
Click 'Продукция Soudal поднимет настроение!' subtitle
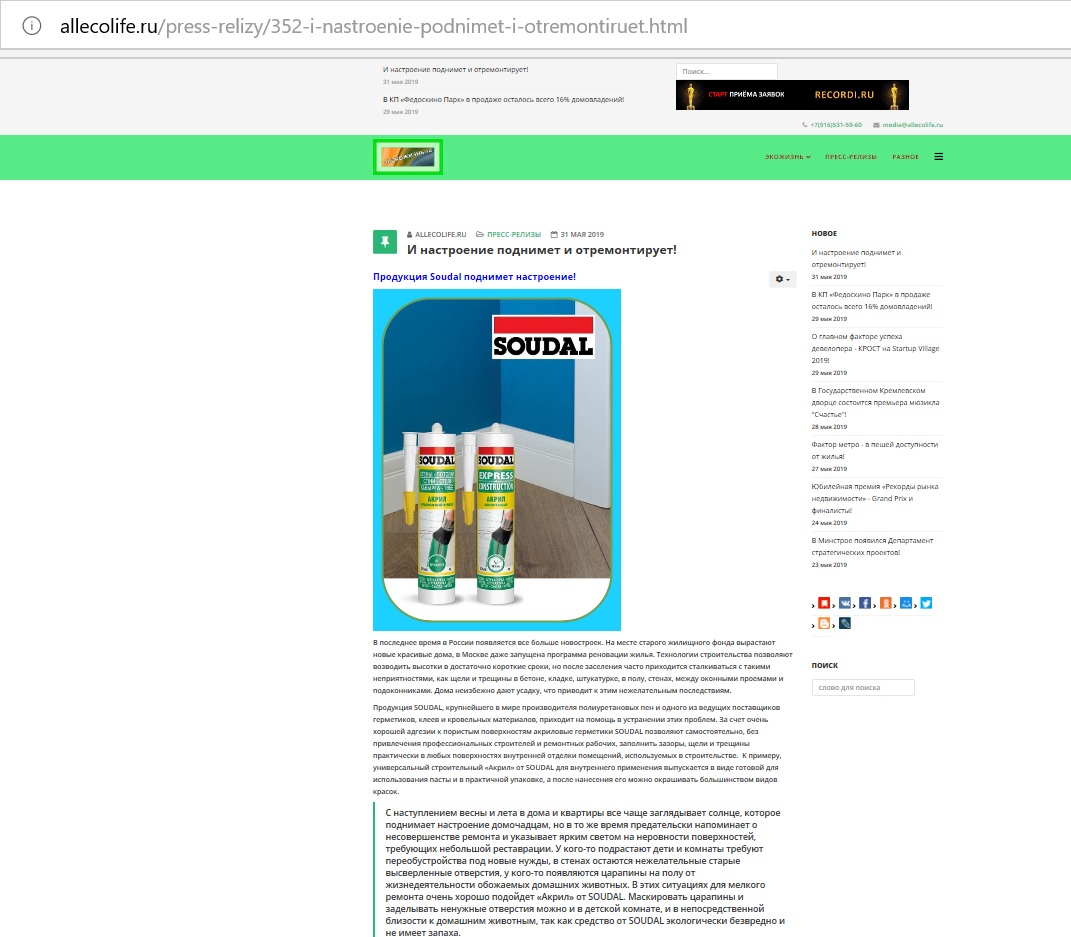[474, 277]
